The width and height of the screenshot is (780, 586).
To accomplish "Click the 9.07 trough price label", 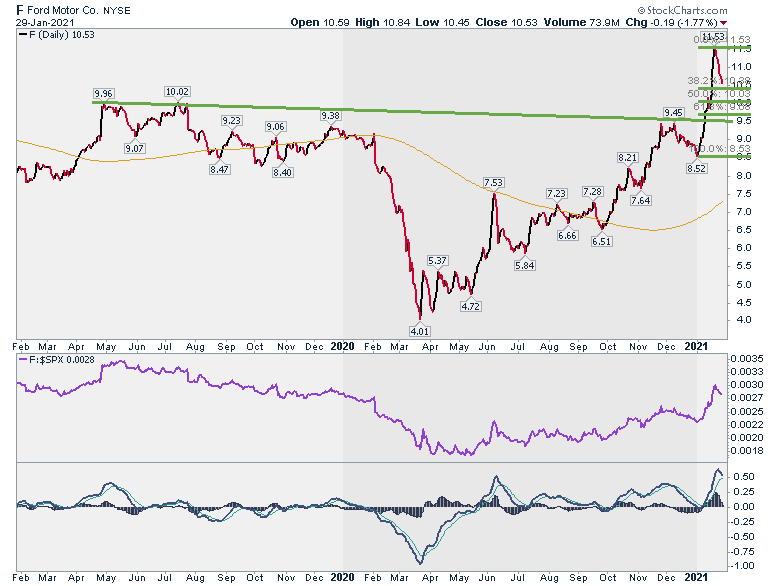I will click(134, 148).
